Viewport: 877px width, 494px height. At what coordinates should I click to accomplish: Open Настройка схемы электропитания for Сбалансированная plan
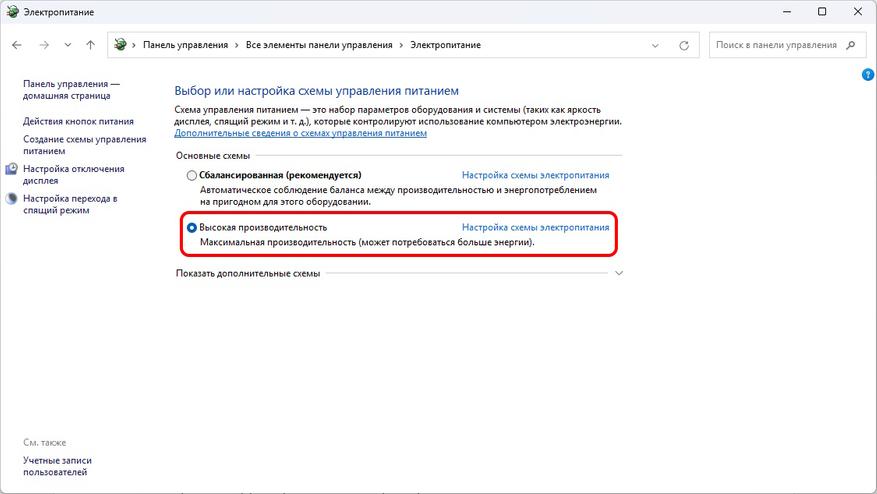coord(535,175)
